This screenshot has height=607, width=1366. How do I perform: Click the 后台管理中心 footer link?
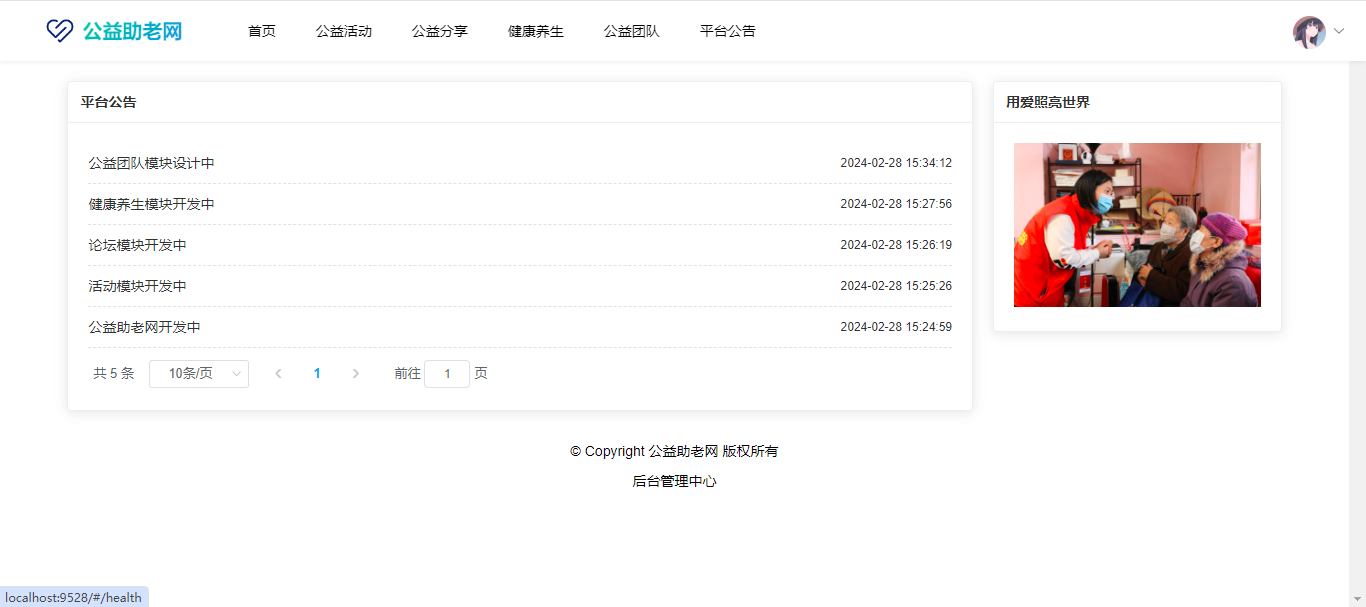pos(674,481)
